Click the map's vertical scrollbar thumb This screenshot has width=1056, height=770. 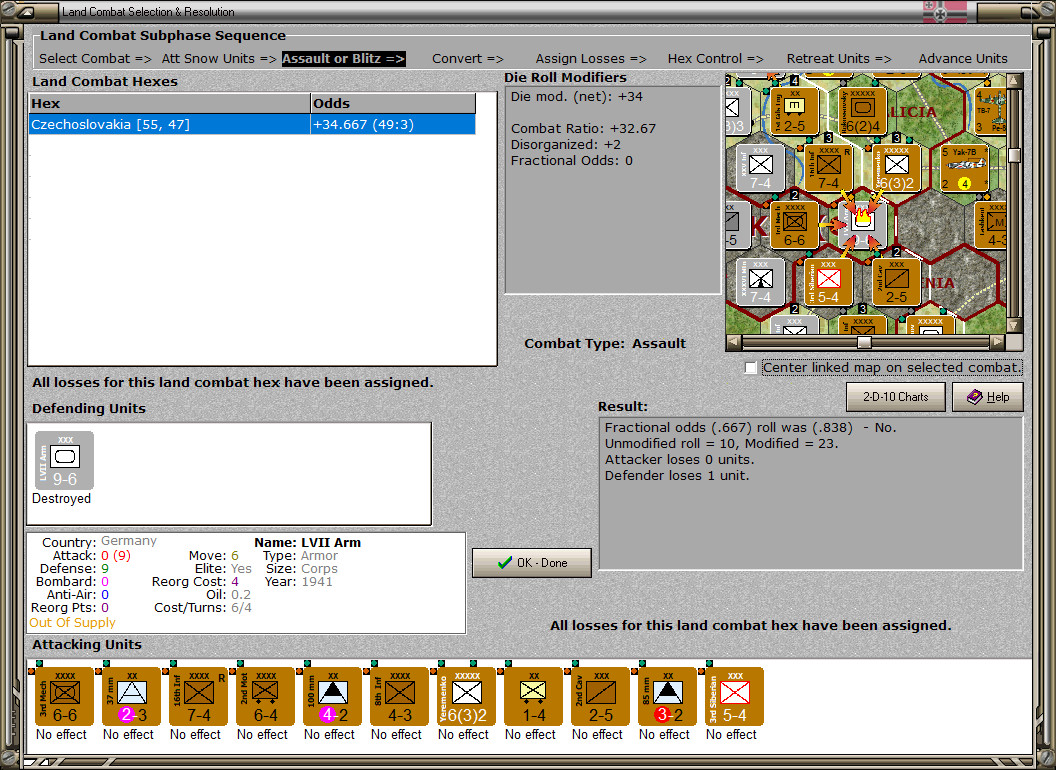coord(1014,155)
